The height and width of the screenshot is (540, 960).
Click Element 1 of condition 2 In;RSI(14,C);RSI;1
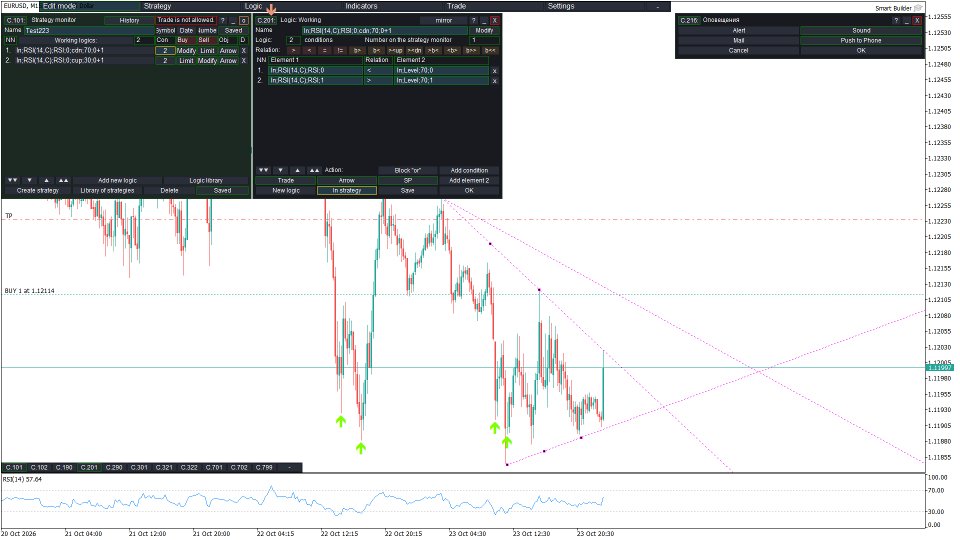315,80
